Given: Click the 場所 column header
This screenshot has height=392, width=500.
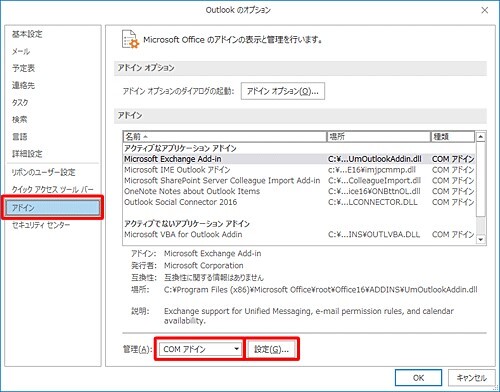Looking at the screenshot, I should click(379, 136).
